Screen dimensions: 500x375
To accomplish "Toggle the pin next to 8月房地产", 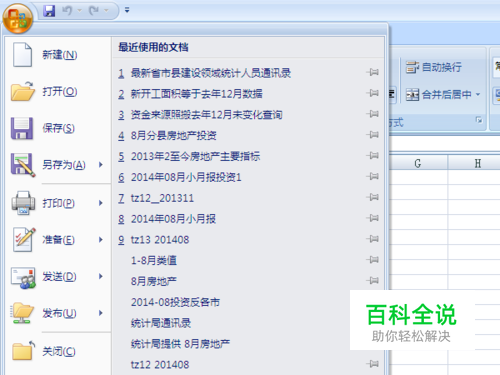I will (x=373, y=280).
